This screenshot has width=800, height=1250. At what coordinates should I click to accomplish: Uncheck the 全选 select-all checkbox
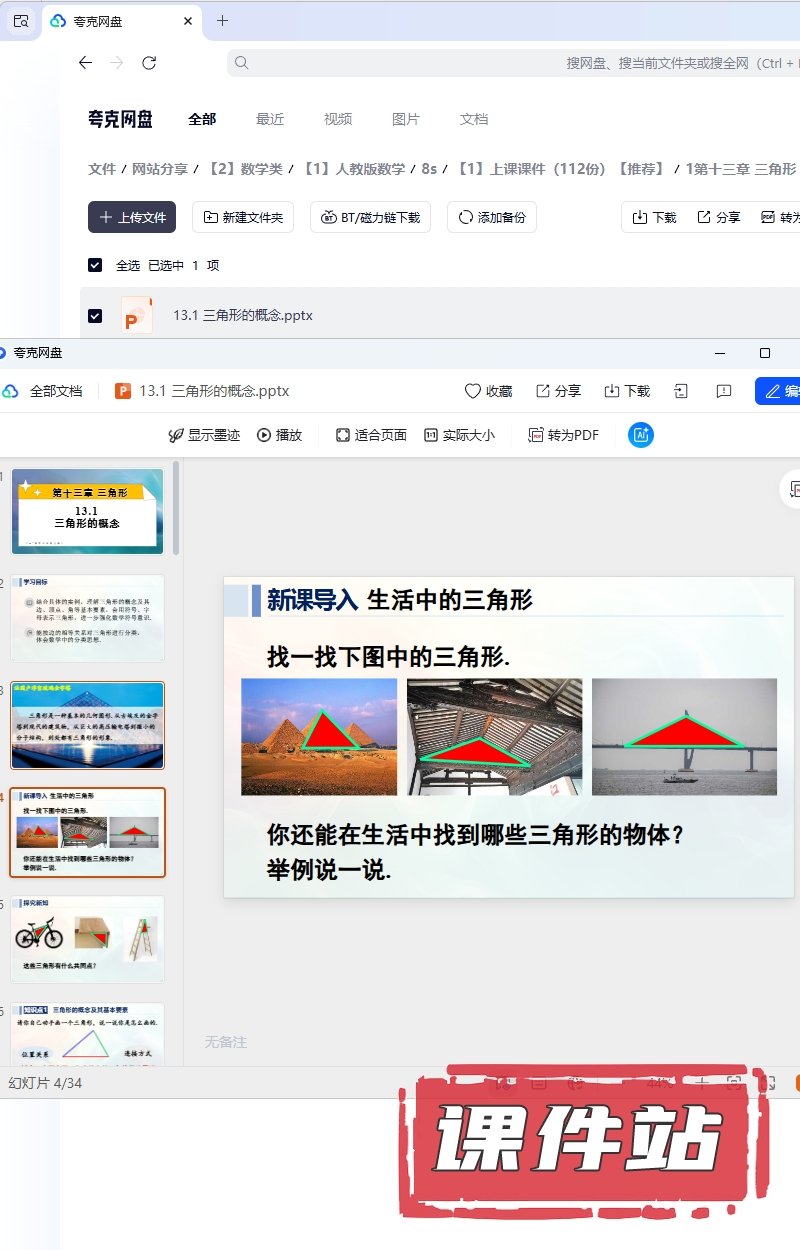click(95, 265)
